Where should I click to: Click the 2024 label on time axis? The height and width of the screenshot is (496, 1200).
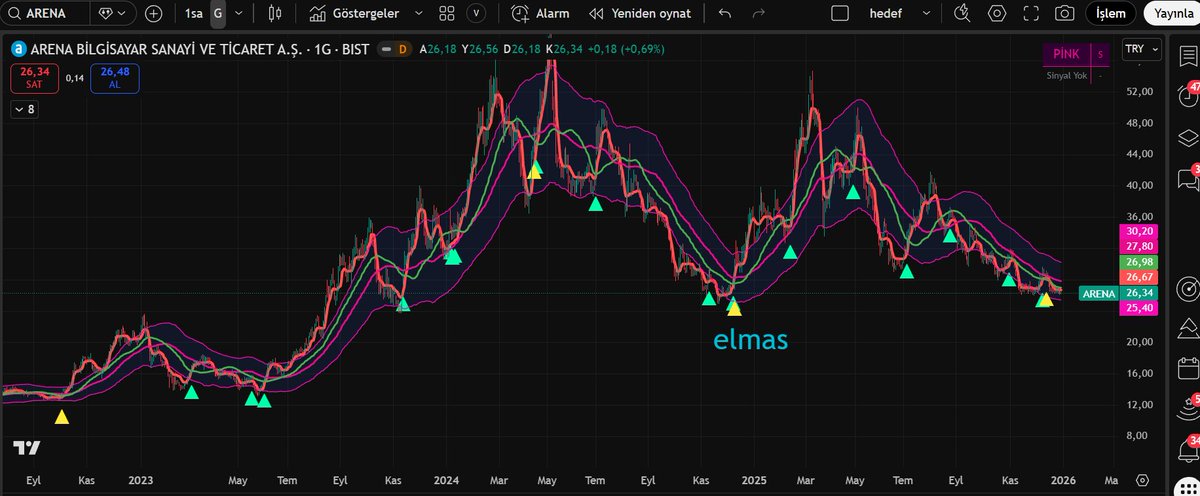click(x=447, y=479)
